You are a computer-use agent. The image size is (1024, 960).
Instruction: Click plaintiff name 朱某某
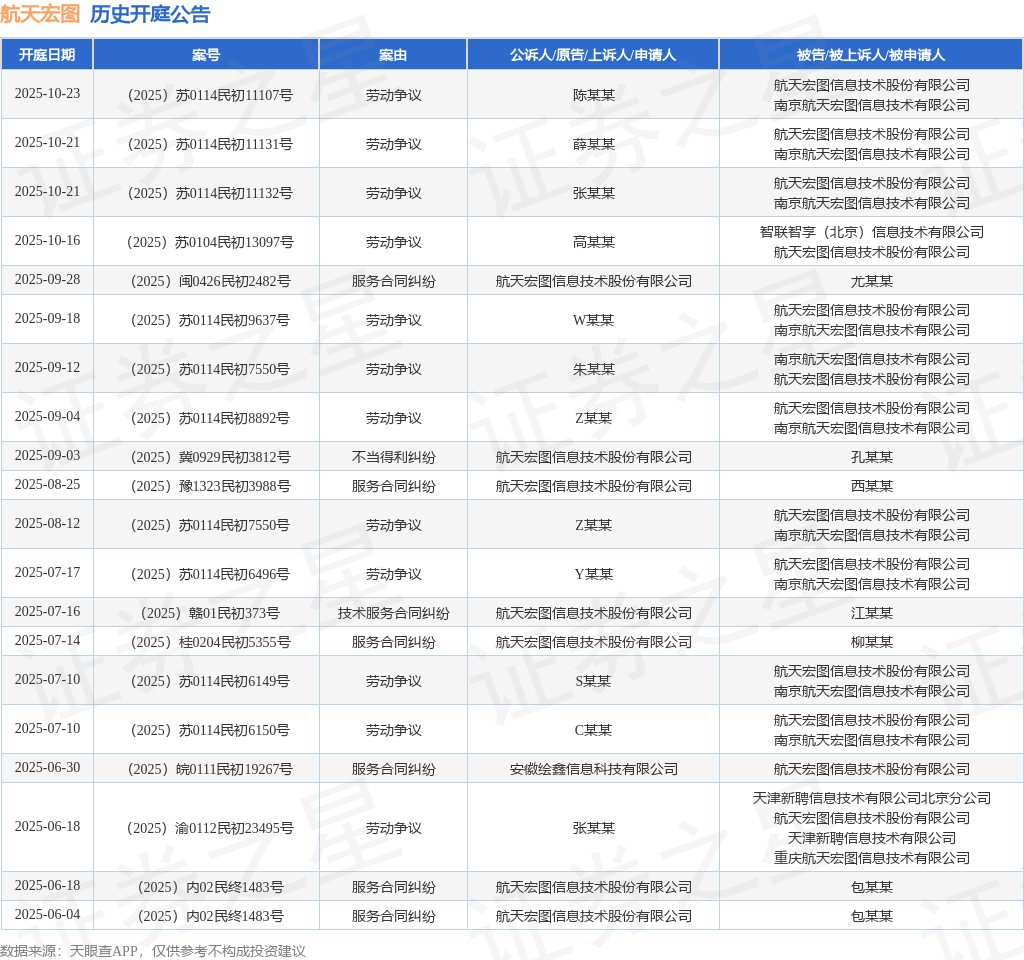pyautogui.click(x=594, y=369)
